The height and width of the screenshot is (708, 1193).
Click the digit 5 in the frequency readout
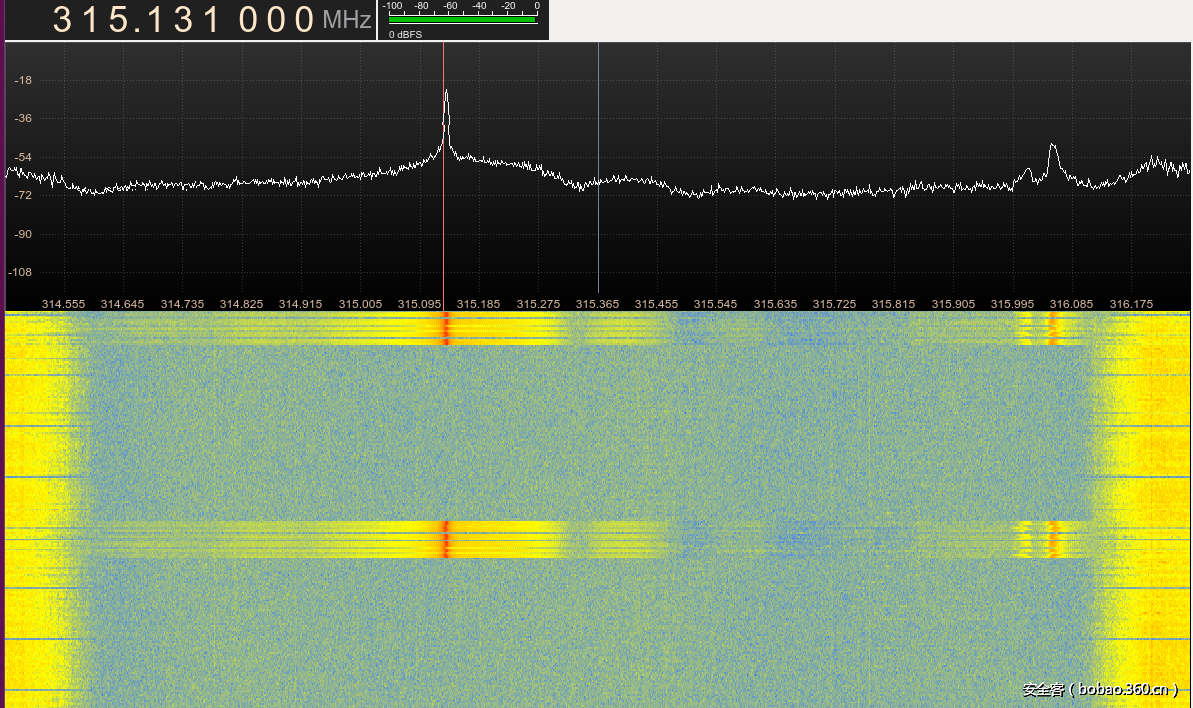(120, 20)
